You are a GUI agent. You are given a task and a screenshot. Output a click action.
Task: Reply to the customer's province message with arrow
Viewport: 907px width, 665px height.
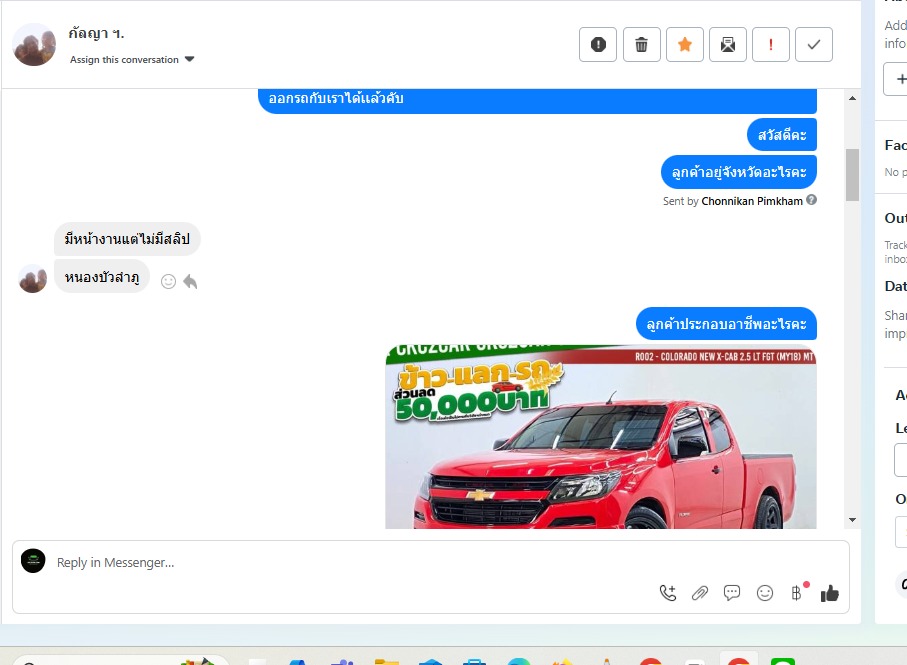(x=190, y=282)
